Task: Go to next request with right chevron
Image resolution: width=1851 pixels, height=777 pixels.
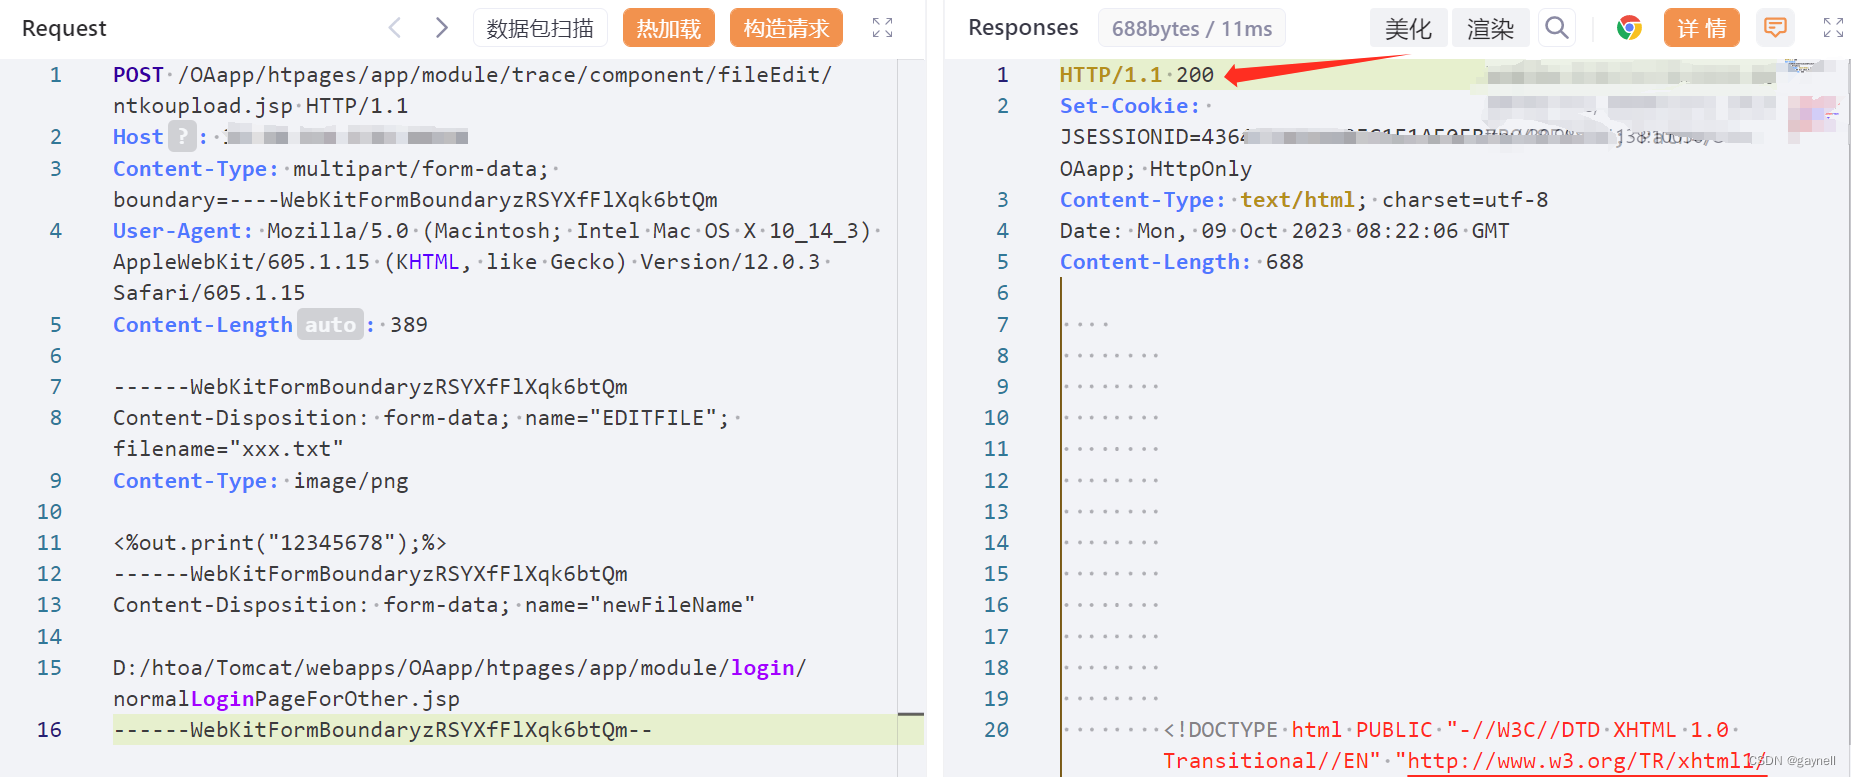Action: tap(441, 28)
